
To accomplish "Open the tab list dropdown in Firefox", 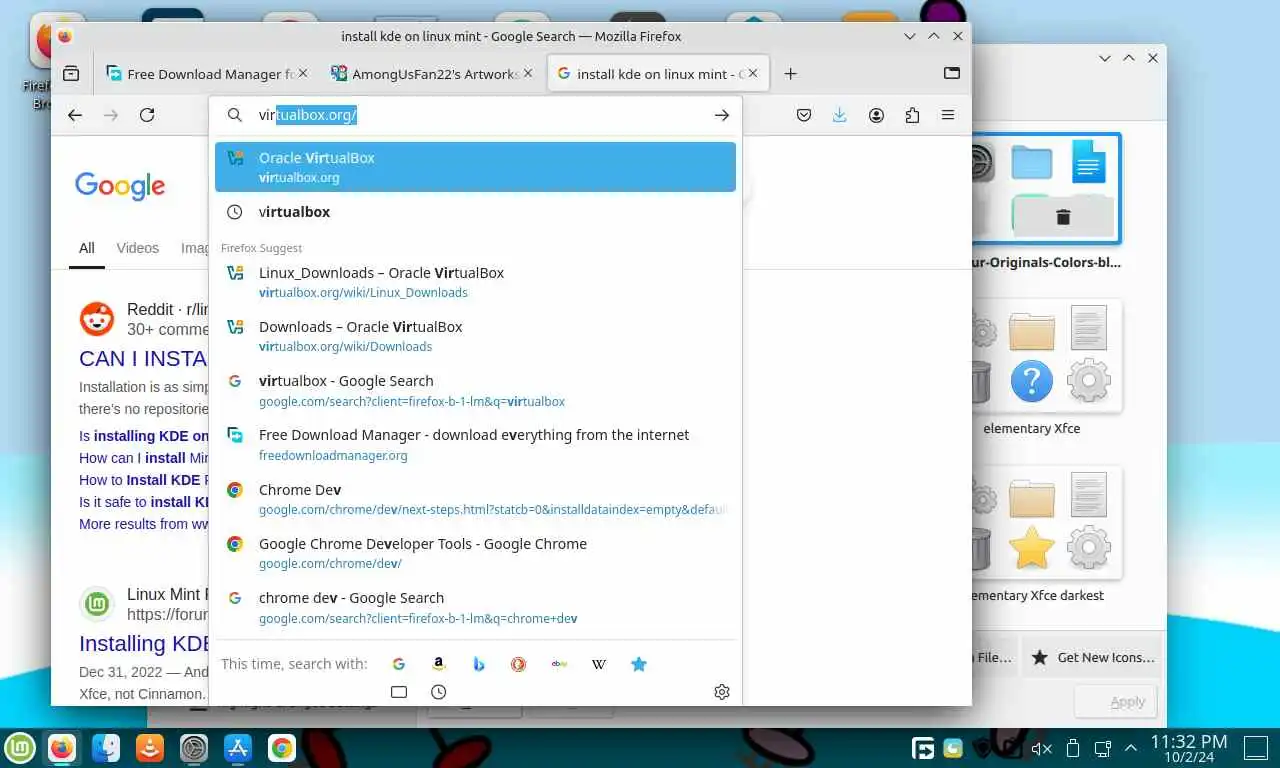I will [952, 73].
